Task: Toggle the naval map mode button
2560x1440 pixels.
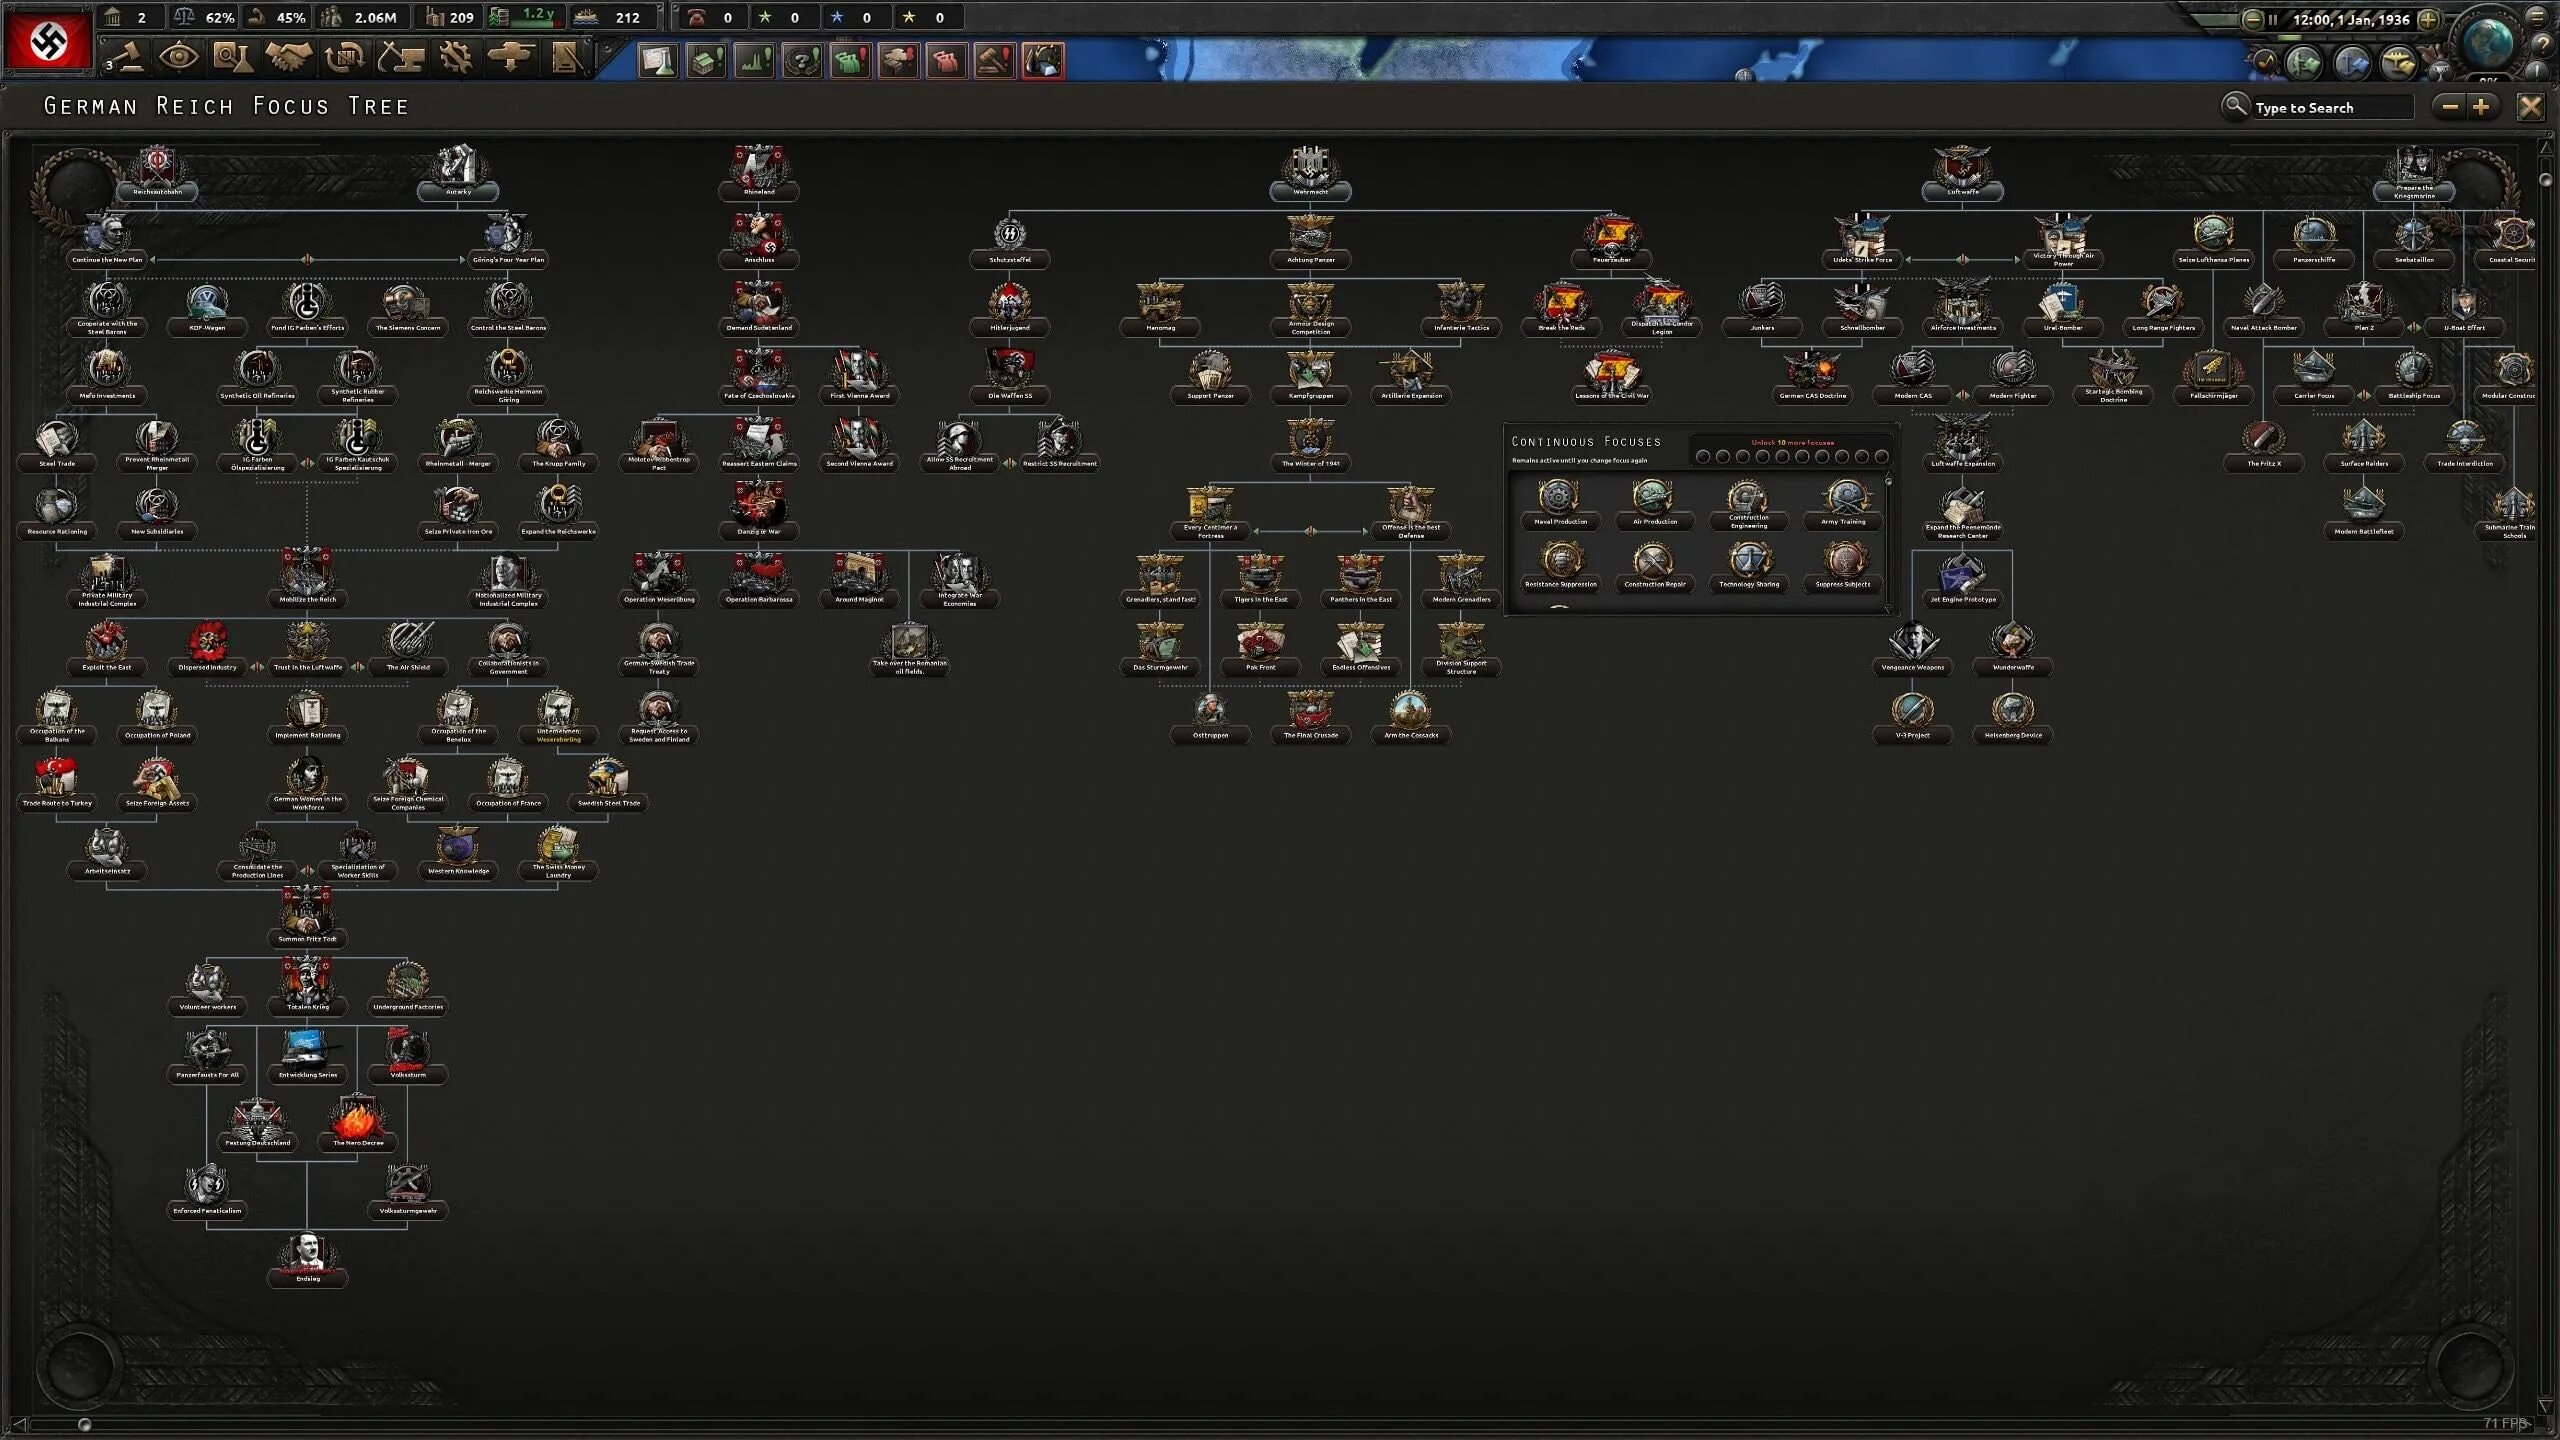Action: [x=2351, y=63]
